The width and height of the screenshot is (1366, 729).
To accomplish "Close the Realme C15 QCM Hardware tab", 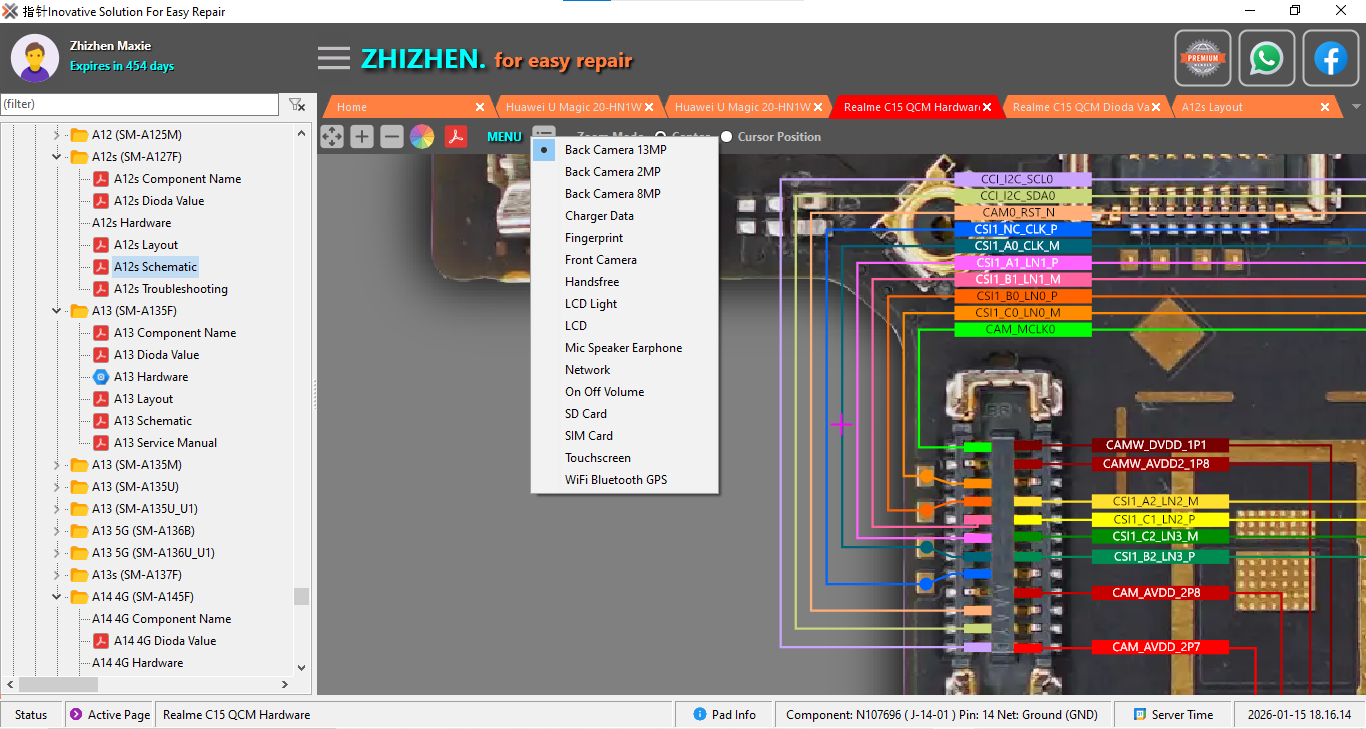I will point(988,107).
